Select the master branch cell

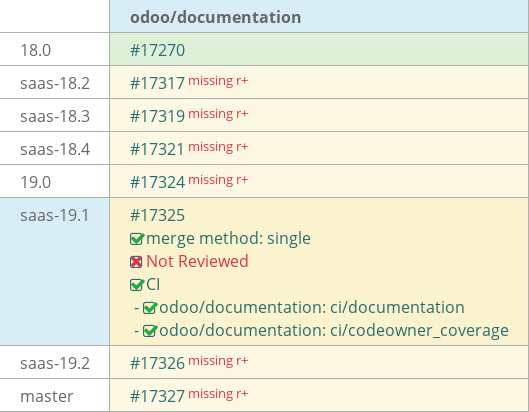coord(55,395)
